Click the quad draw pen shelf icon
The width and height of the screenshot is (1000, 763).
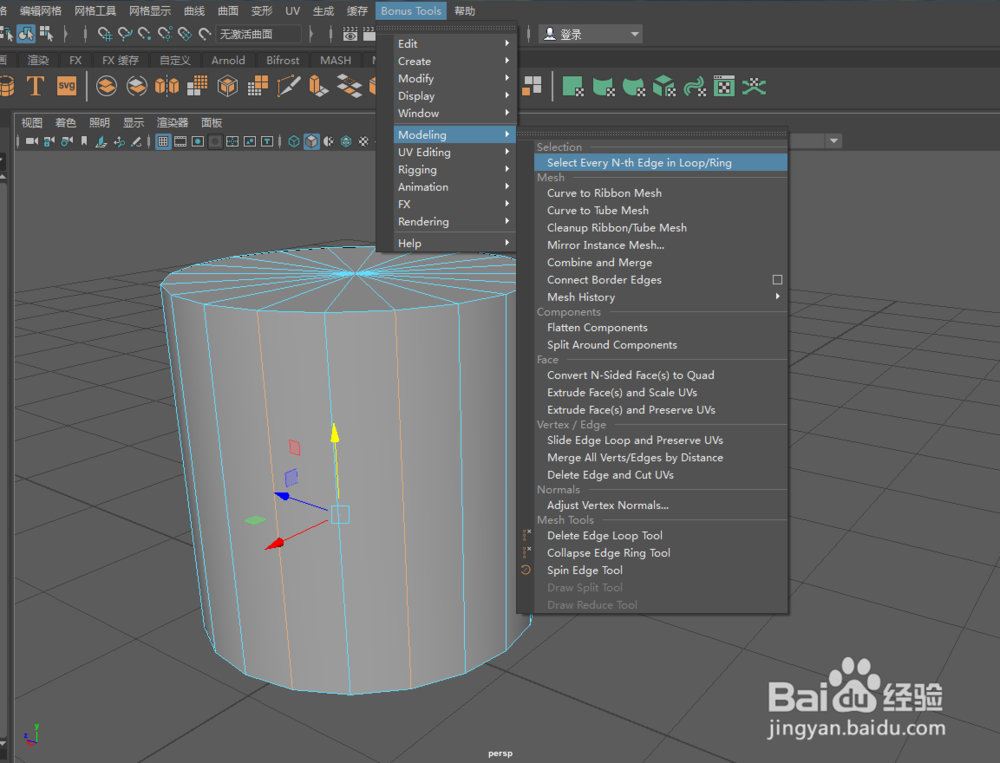(x=288, y=85)
